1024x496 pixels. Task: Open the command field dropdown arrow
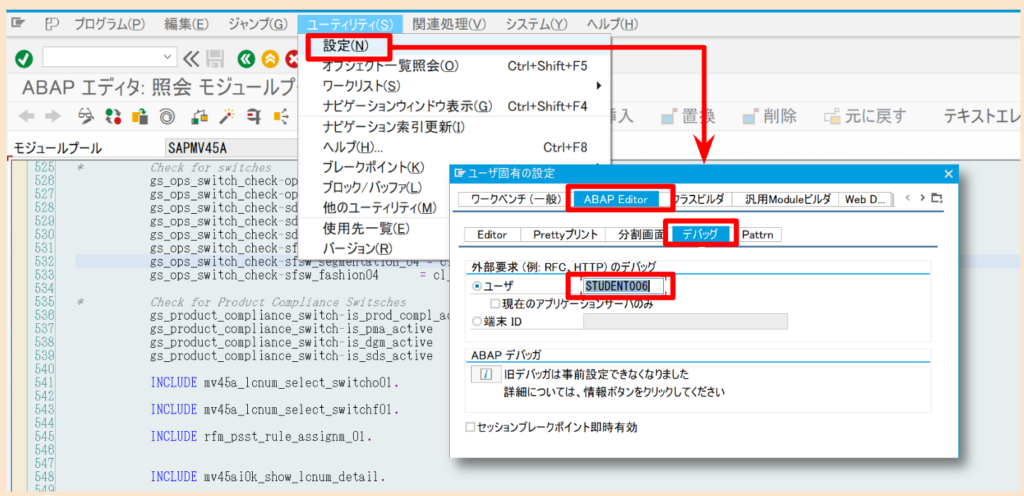click(x=168, y=57)
